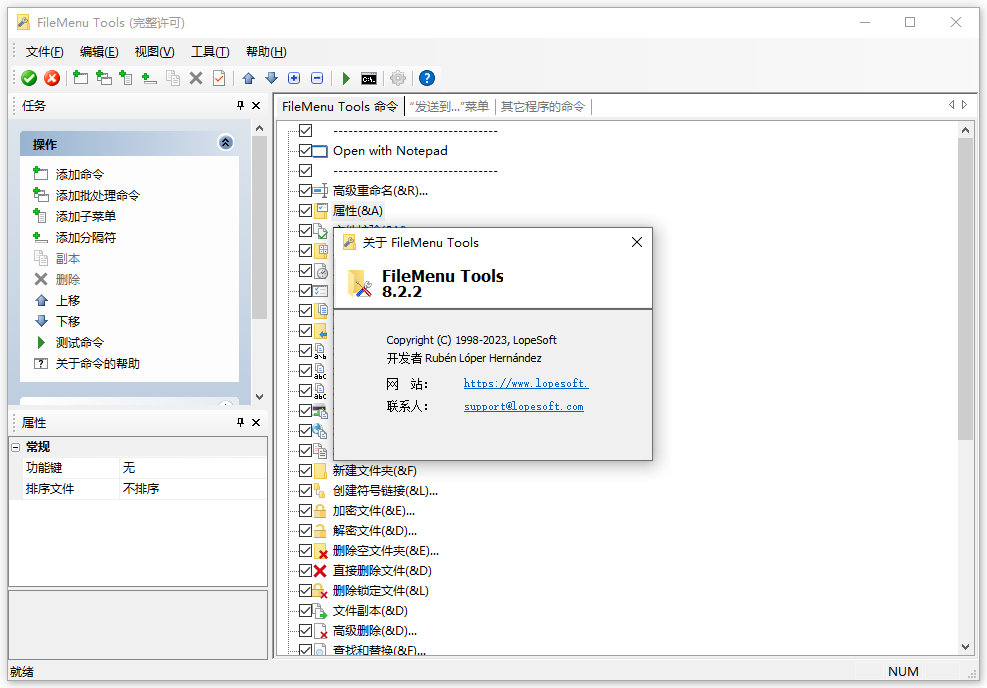The image size is (987, 688).
Task: Switch to the 其它程序的命令 tab
Action: click(x=543, y=106)
